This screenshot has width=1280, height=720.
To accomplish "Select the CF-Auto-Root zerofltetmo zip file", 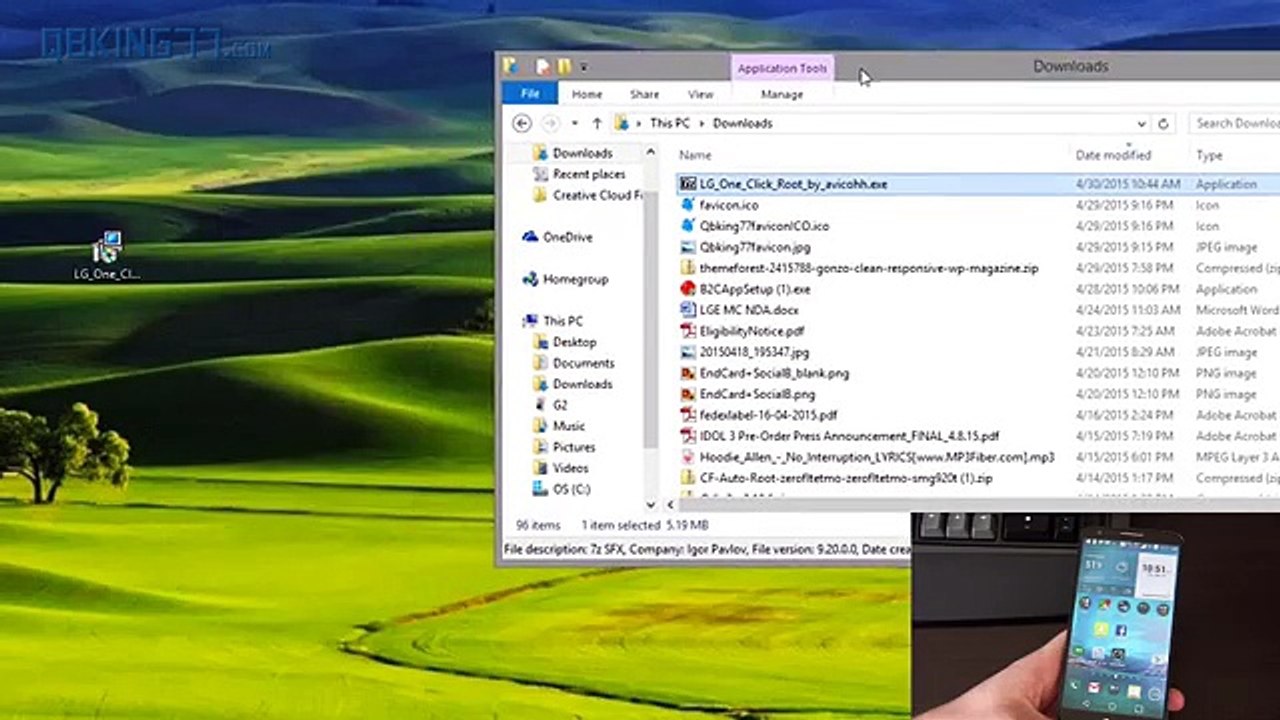I will pos(846,478).
